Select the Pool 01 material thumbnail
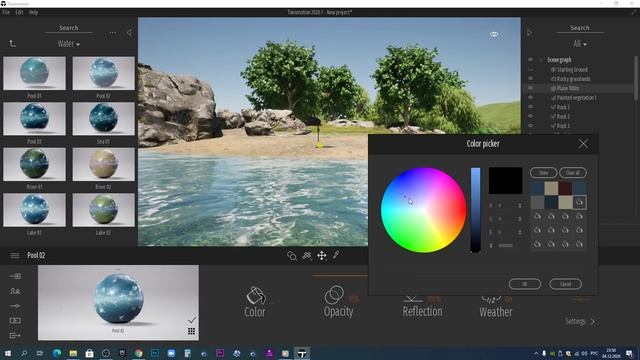The image size is (640, 360). point(34,73)
